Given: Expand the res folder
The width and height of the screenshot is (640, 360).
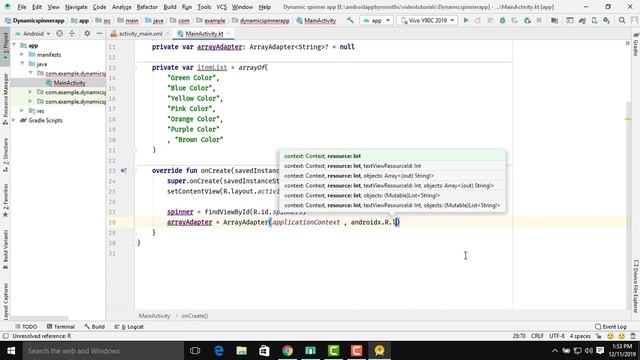Looking at the screenshot, I should [22, 111].
